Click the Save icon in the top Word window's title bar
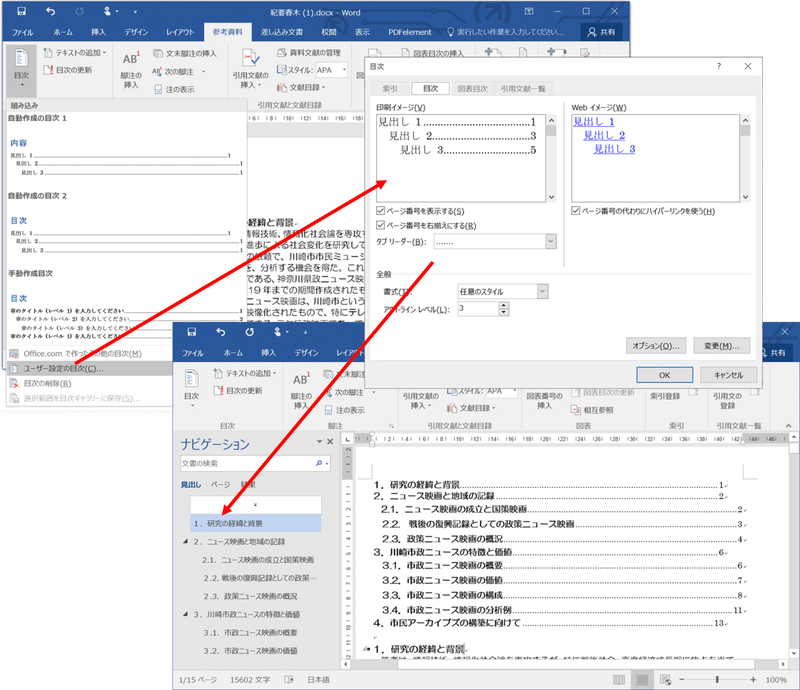 (21, 11)
